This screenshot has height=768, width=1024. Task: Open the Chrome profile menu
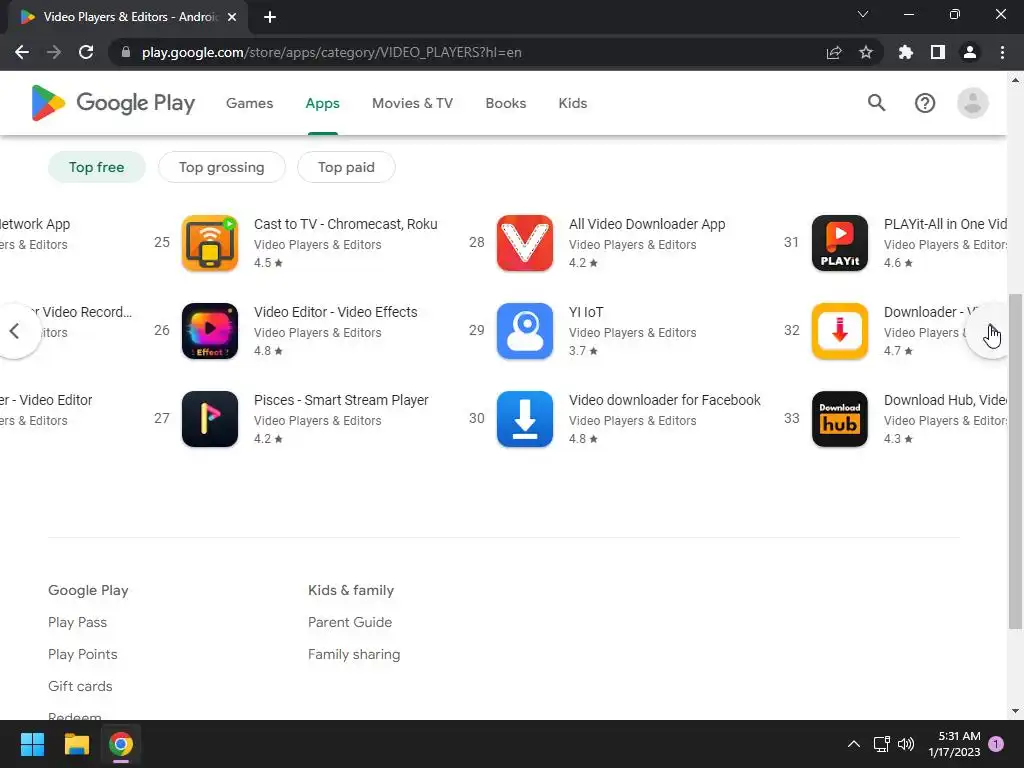pyautogui.click(x=970, y=52)
